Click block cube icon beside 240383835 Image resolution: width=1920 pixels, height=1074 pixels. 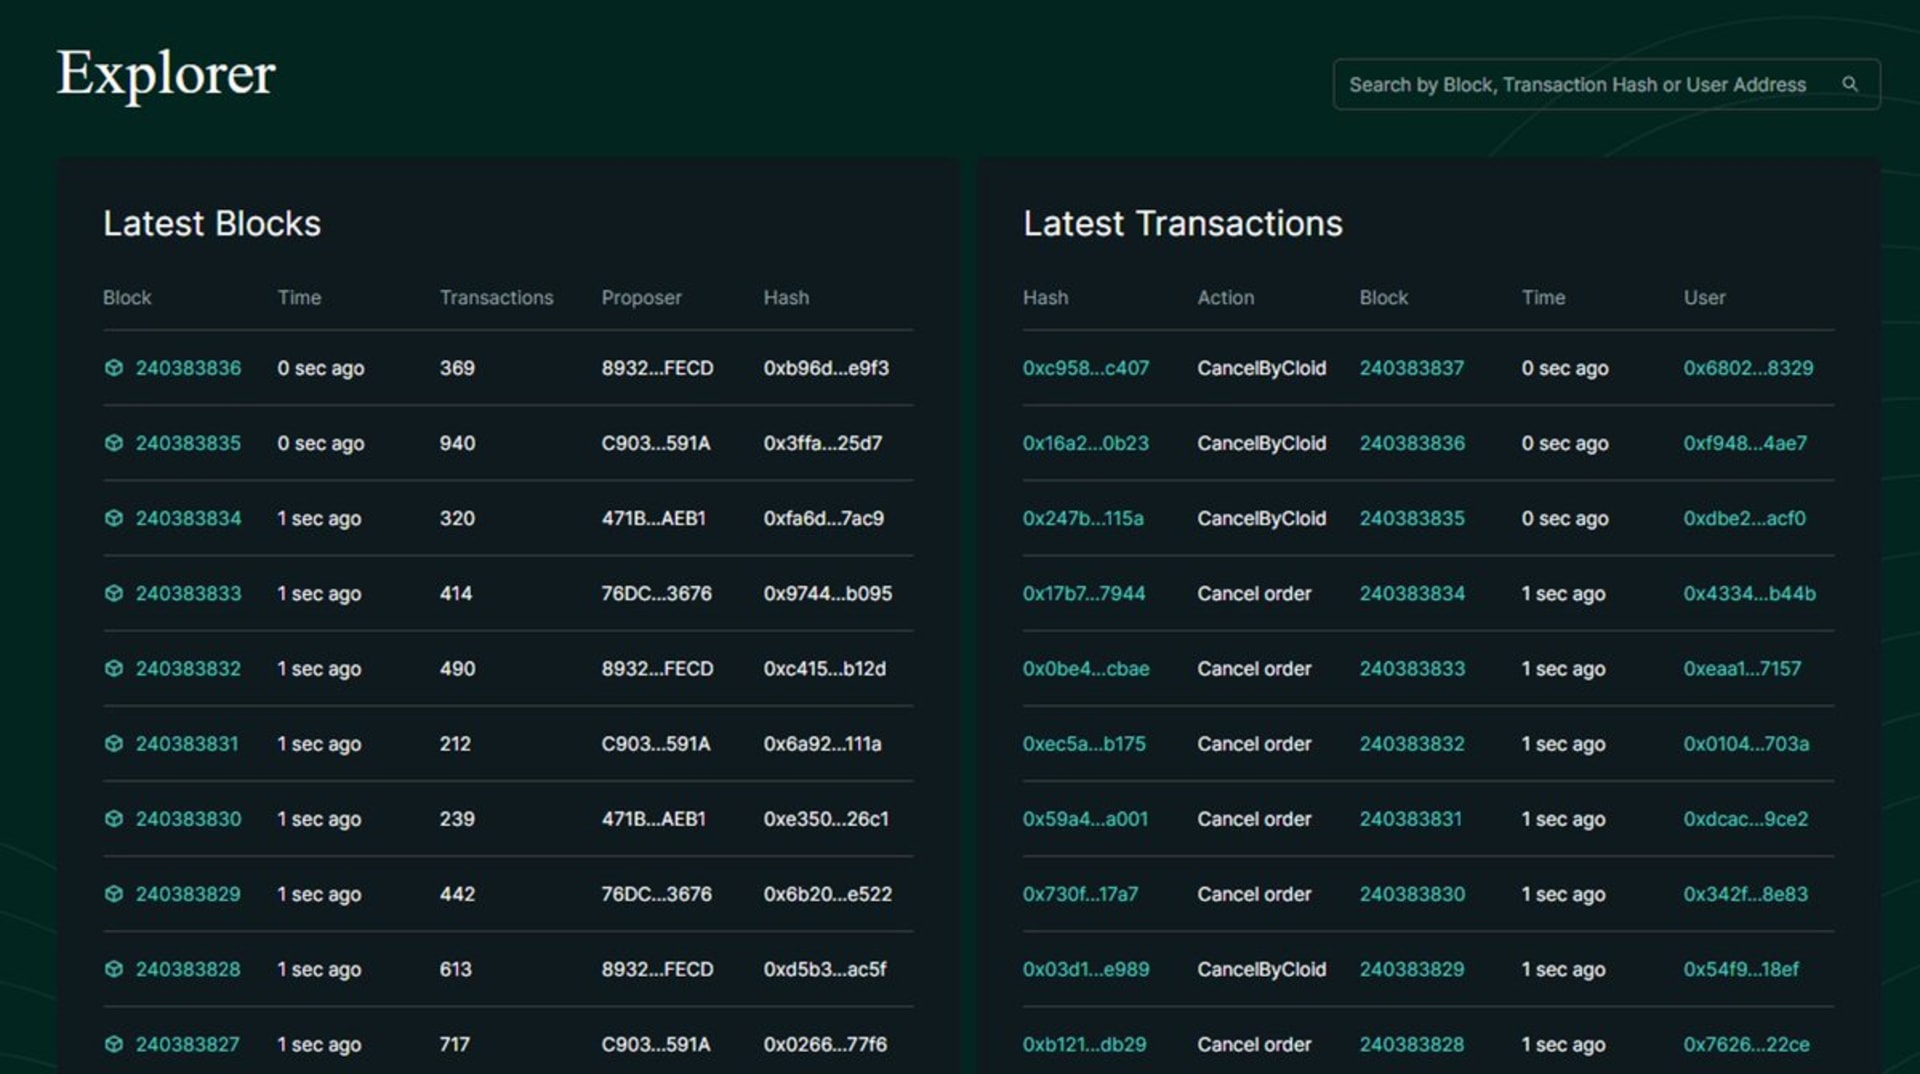tap(114, 443)
